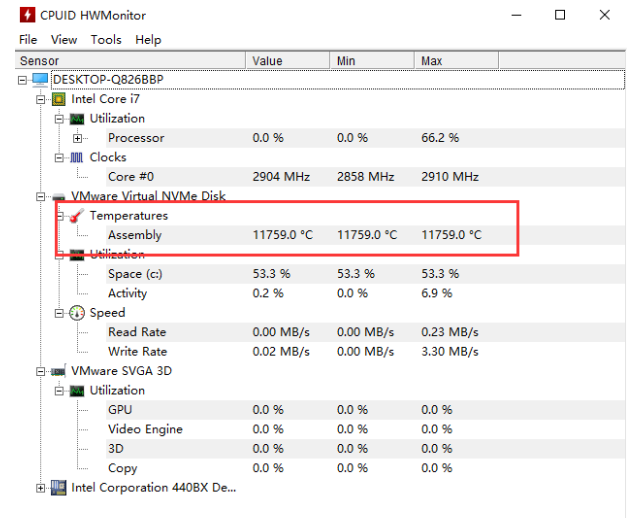Open the Tools menu

[106, 40]
